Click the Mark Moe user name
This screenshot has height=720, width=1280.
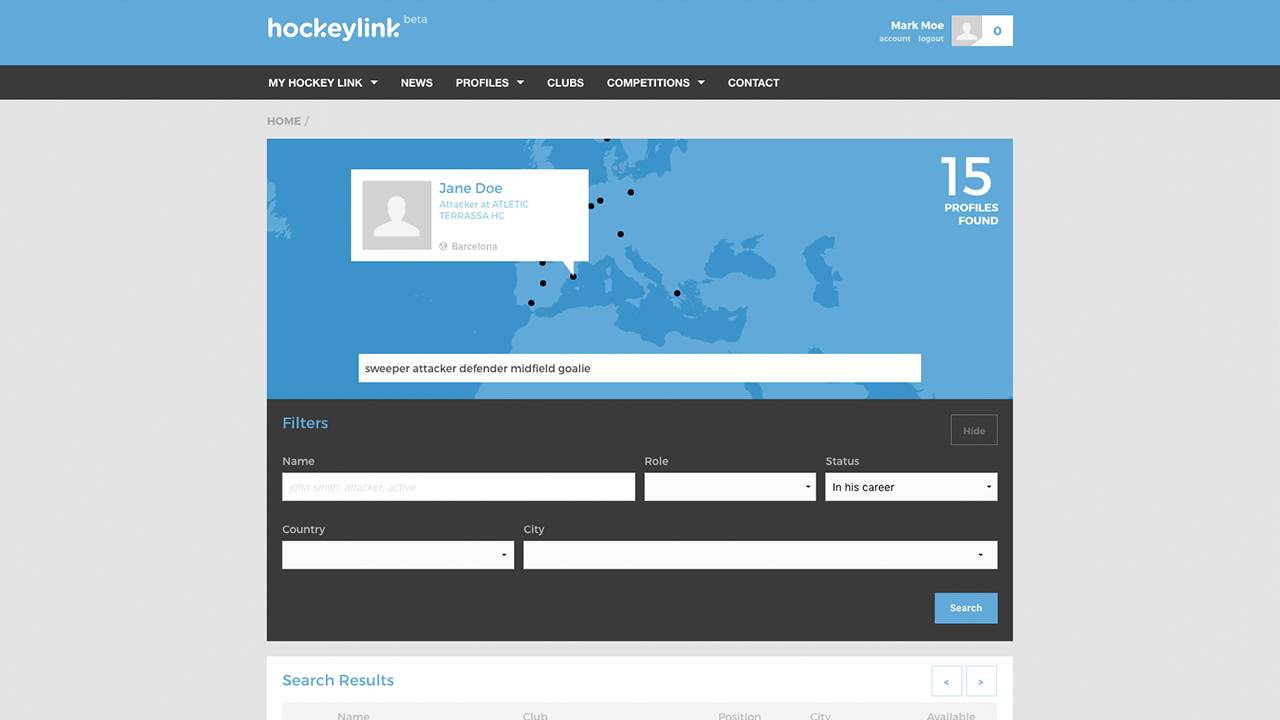coord(917,25)
